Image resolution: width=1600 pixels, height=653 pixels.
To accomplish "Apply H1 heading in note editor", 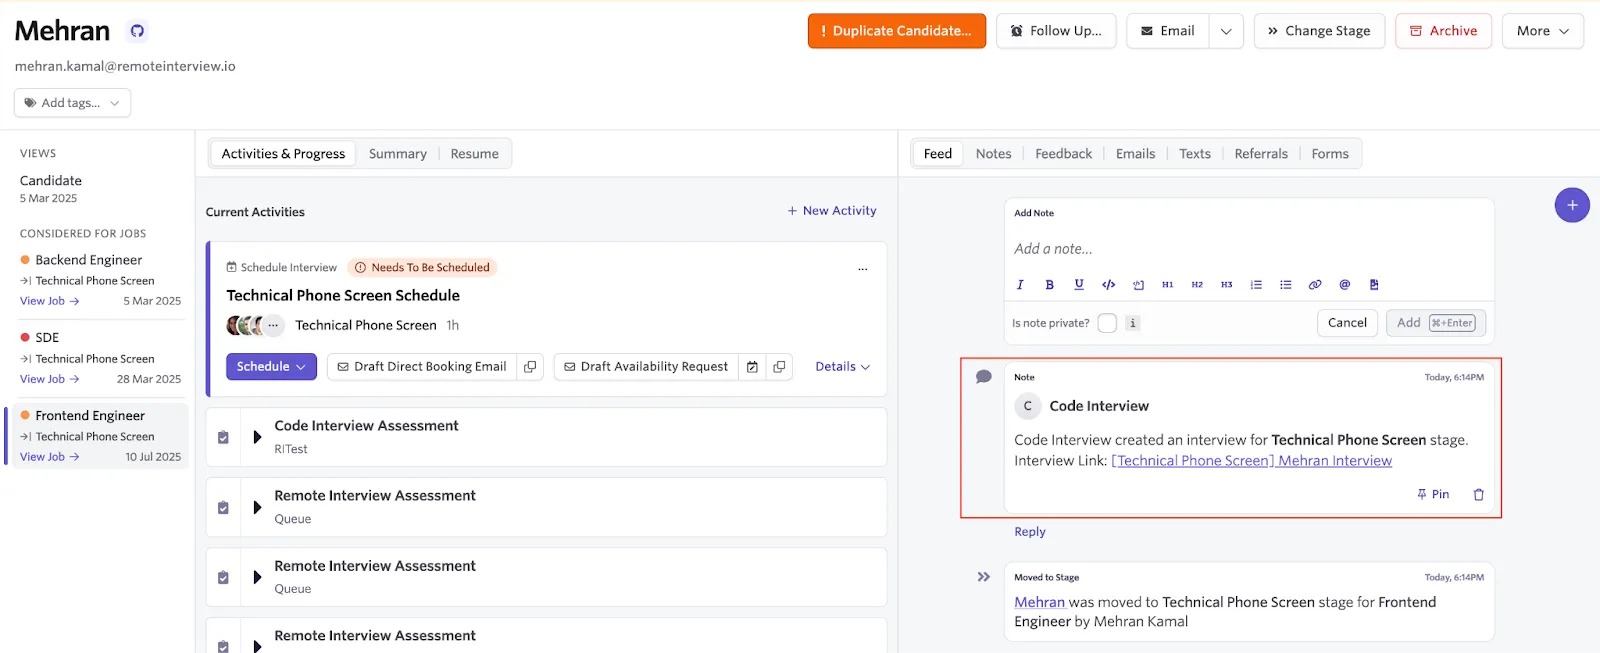I will click(x=1167, y=285).
